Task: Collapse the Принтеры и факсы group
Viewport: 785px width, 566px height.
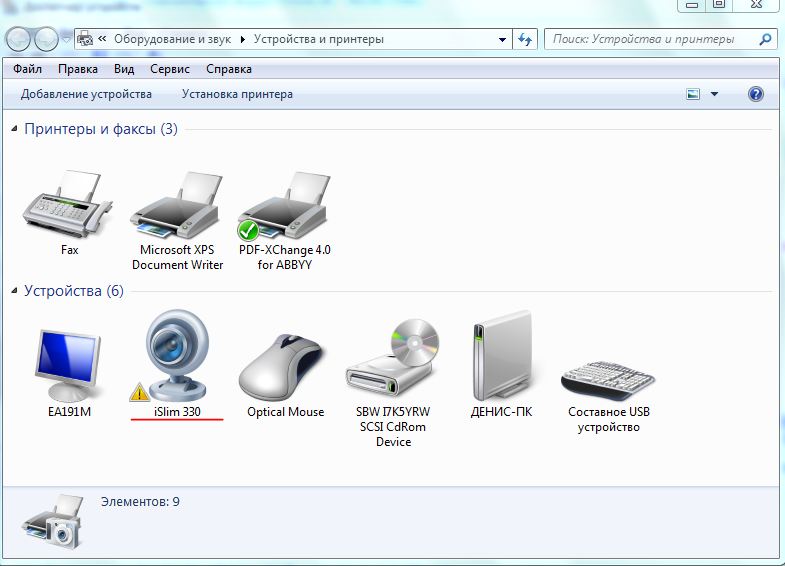Action: (15, 129)
